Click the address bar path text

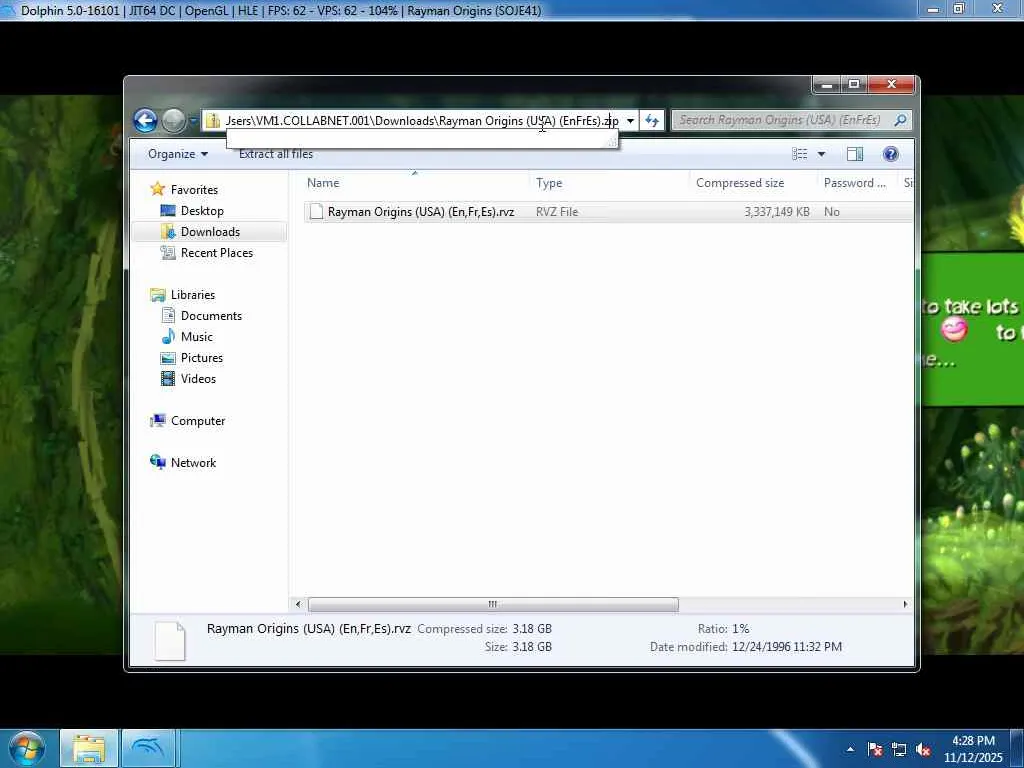pos(422,120)
